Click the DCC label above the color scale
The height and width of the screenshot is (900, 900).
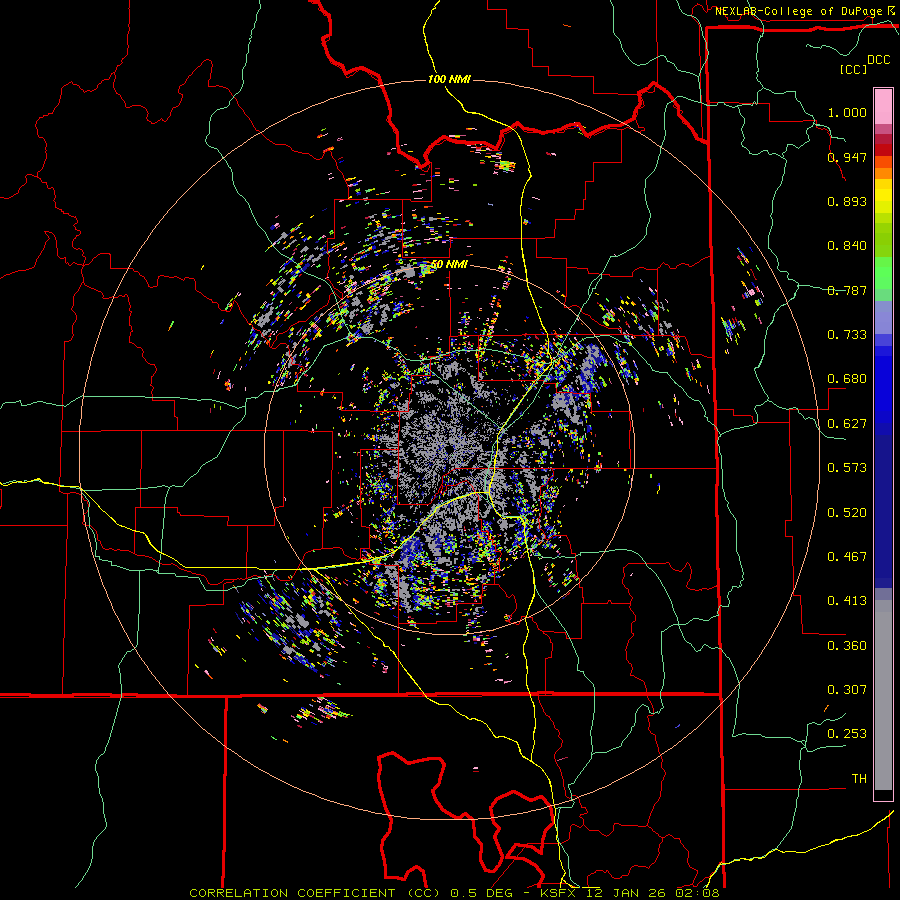pyautogui.click(x=879, y=59)
